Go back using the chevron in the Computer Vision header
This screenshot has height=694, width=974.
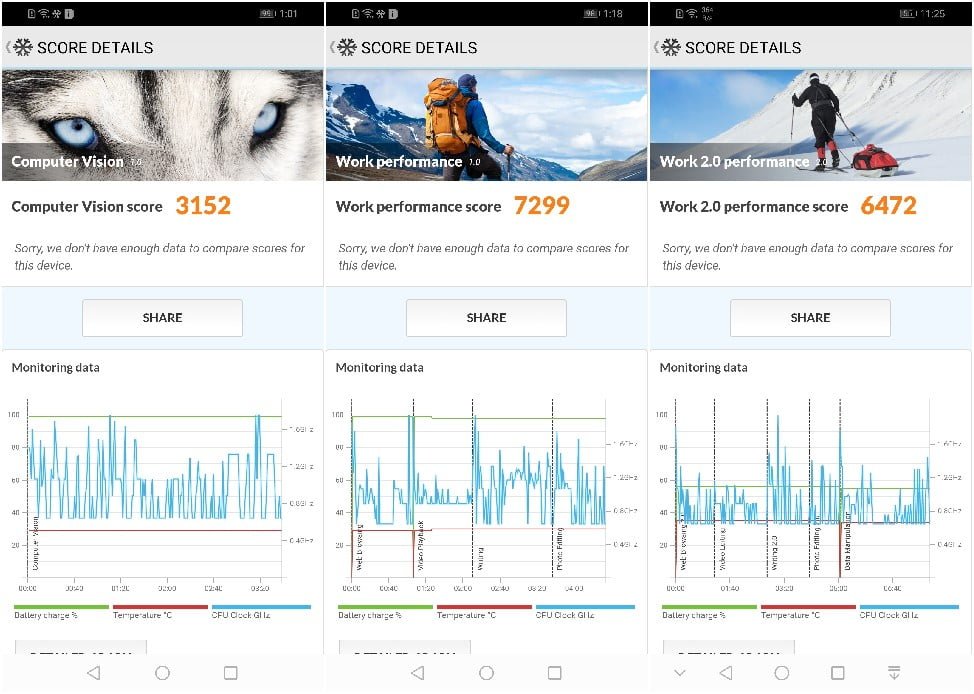pos(7,47)
